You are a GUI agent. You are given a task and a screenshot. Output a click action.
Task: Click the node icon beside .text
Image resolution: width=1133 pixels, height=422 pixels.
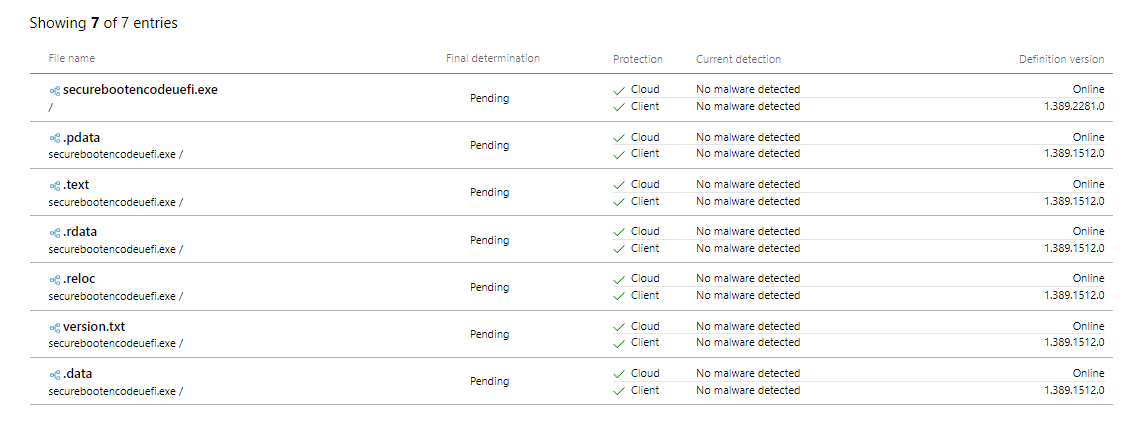click(x=54, y=186)
